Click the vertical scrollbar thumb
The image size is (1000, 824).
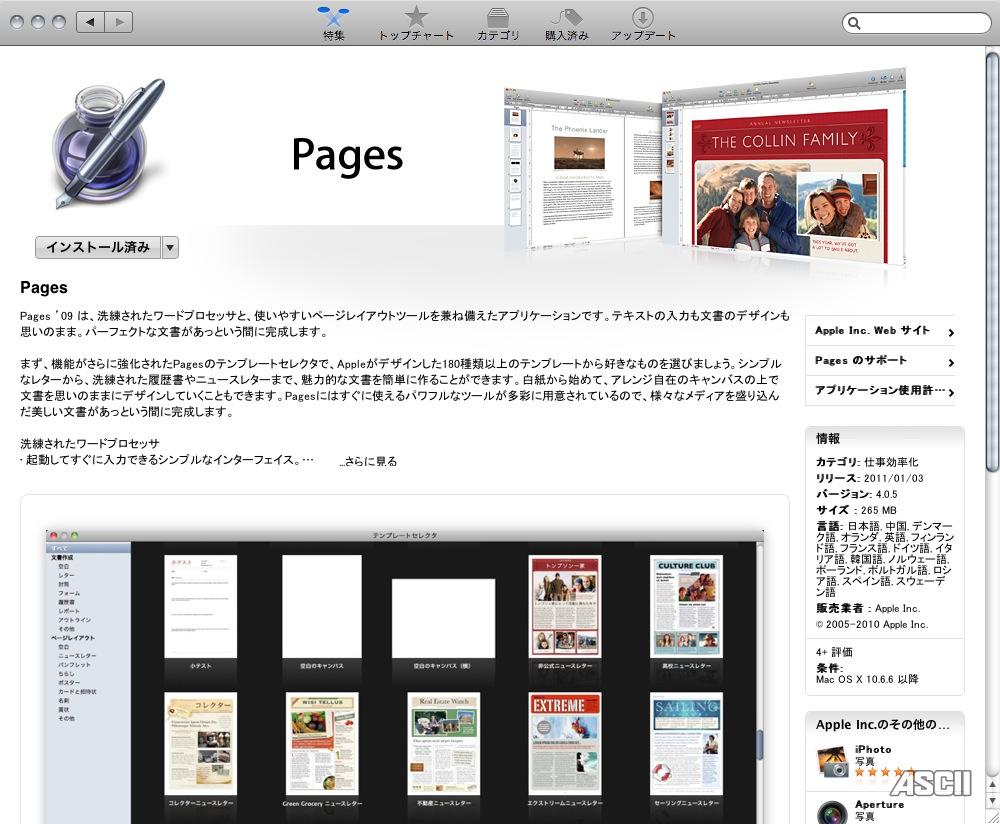[x=992, y=261]
